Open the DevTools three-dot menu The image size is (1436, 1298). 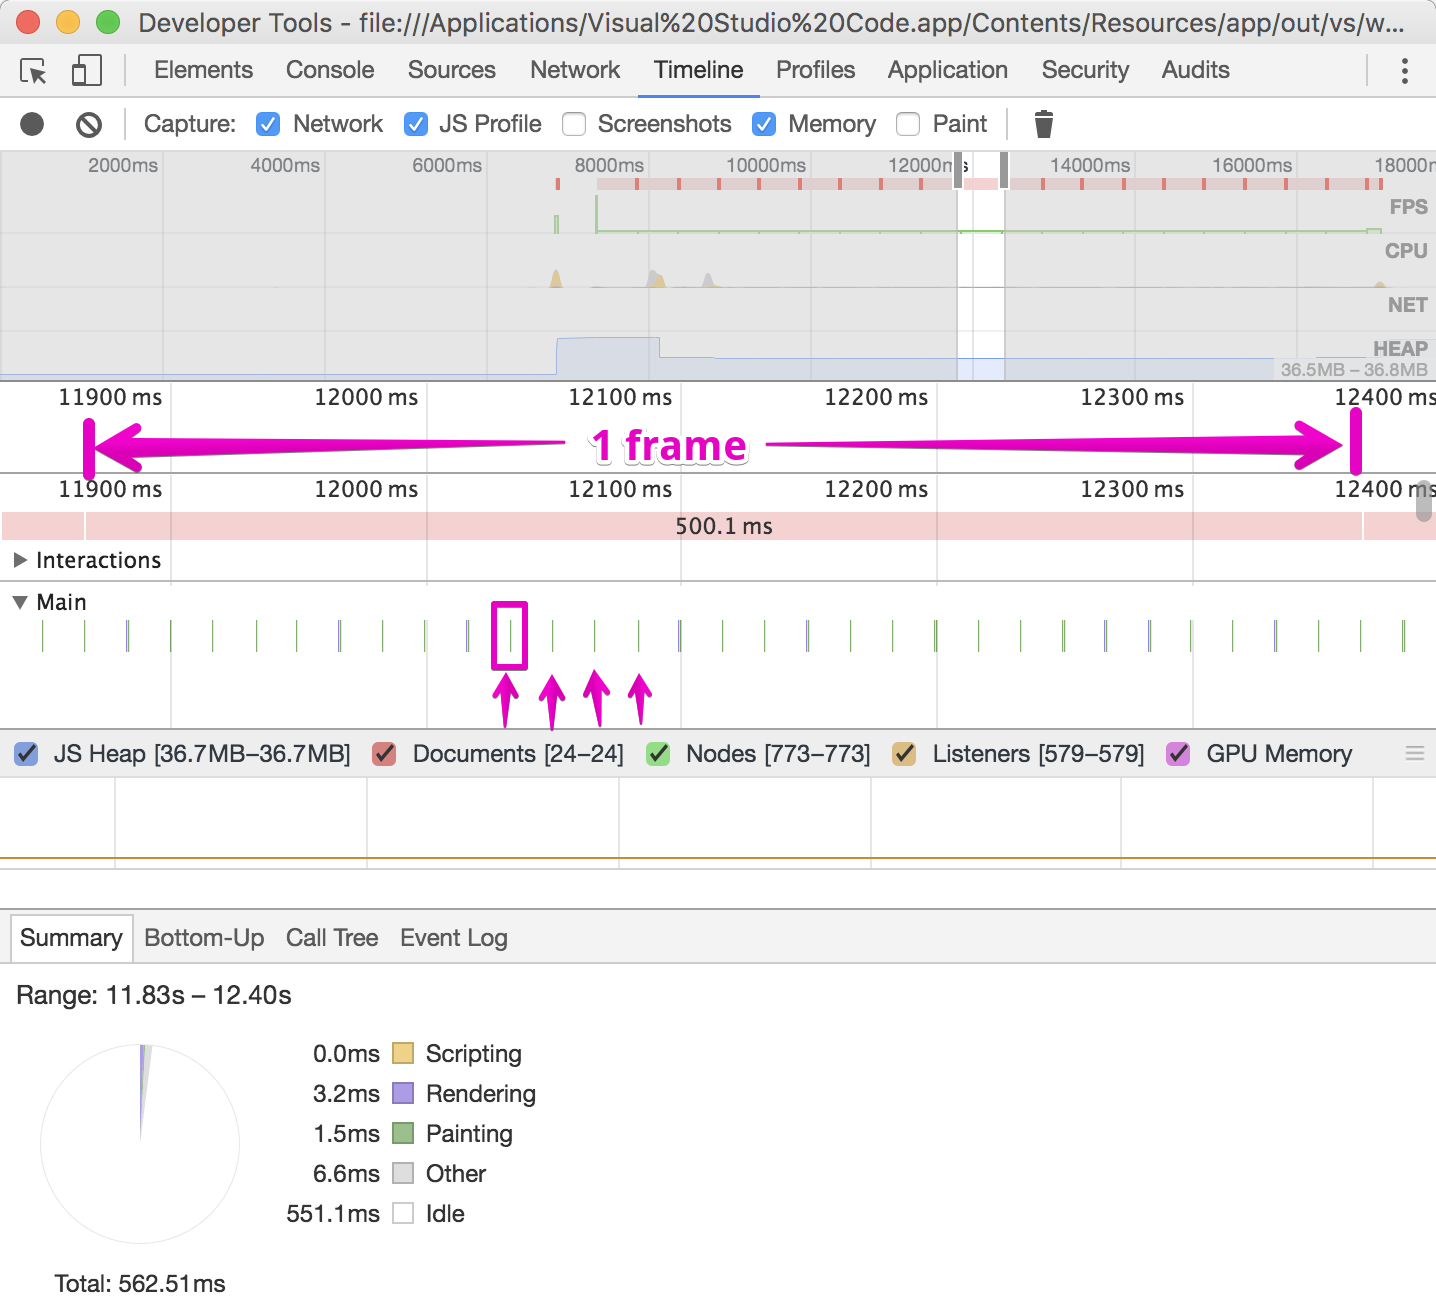coord(1405,70)
